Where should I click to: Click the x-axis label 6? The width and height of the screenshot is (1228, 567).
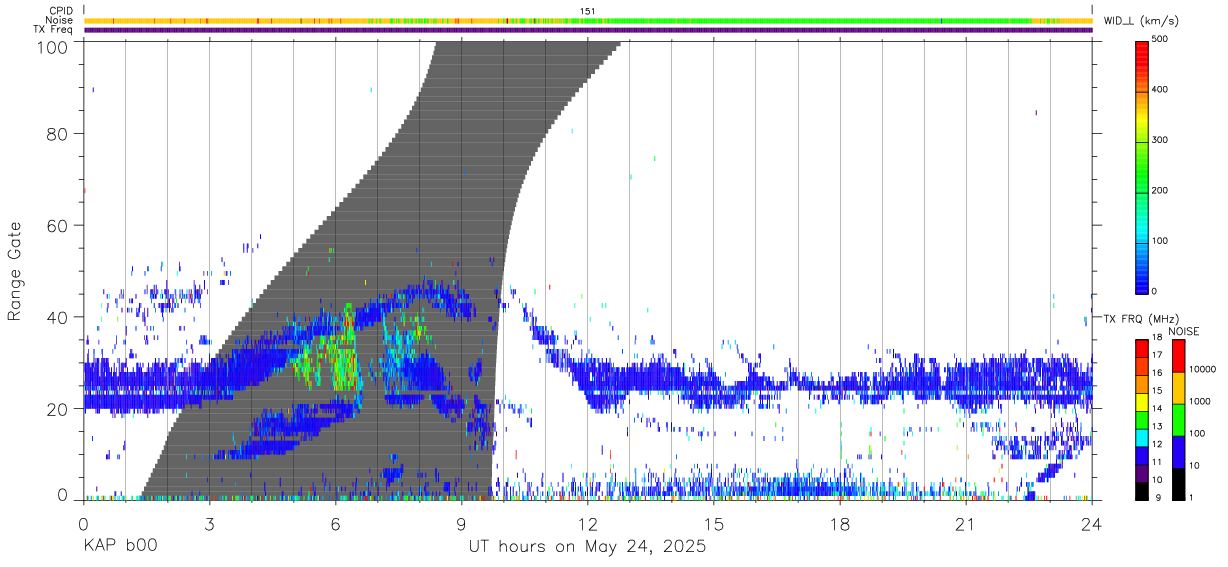[x=336, y=523]
